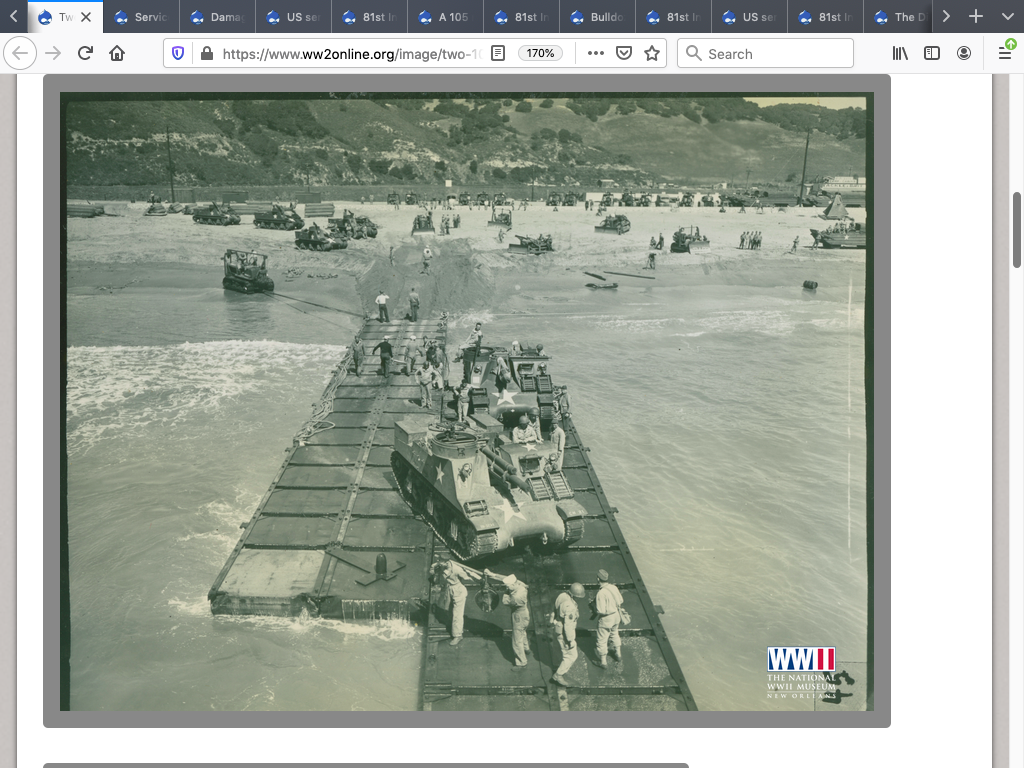Screen dimensions: 1024x768
Task: Expand the list all tabs dropdown
Action: click(1007, 17)
